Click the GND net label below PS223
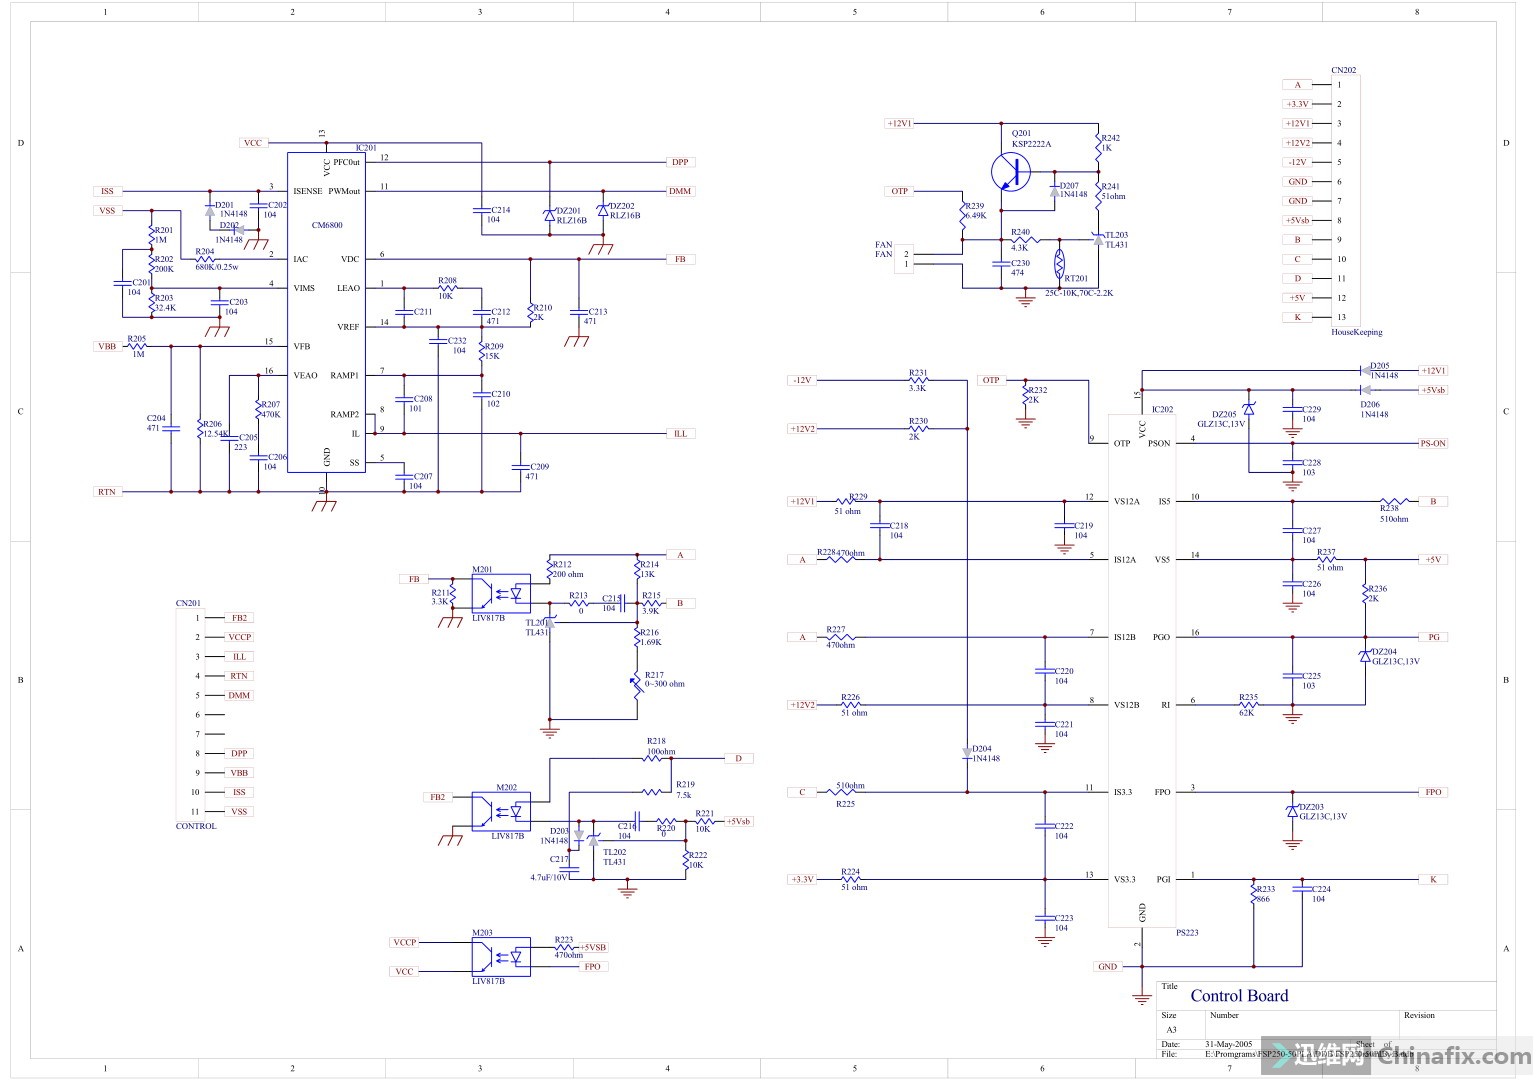The height and width of the screenshot is (1080, 1538). [1108, 967]
